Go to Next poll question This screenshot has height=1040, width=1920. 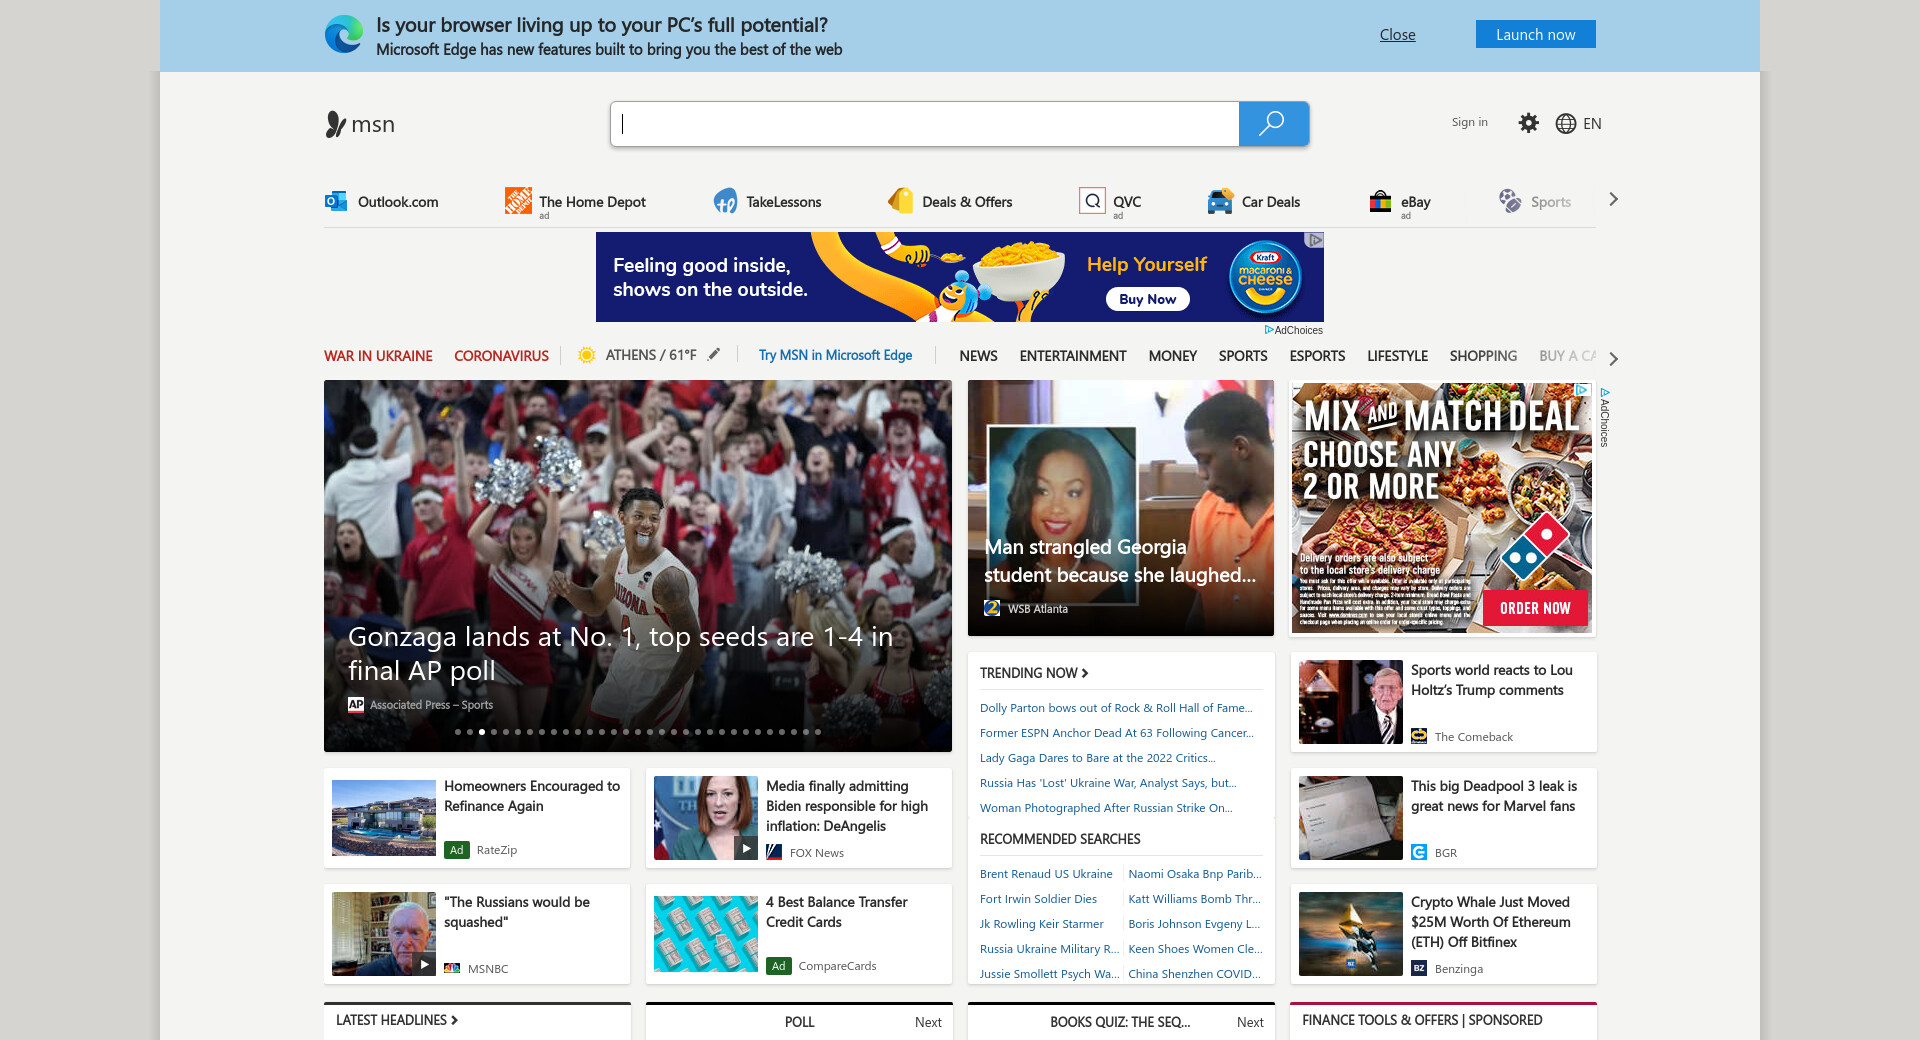coord(928,1022)
